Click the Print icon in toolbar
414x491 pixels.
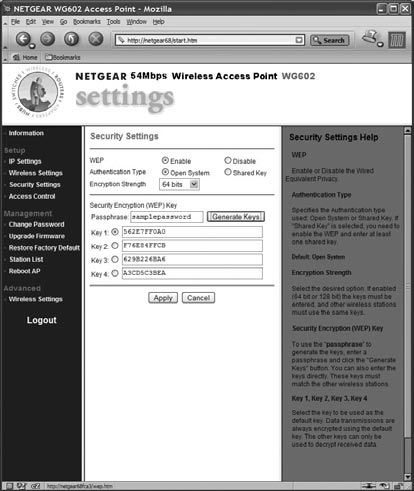369,37
